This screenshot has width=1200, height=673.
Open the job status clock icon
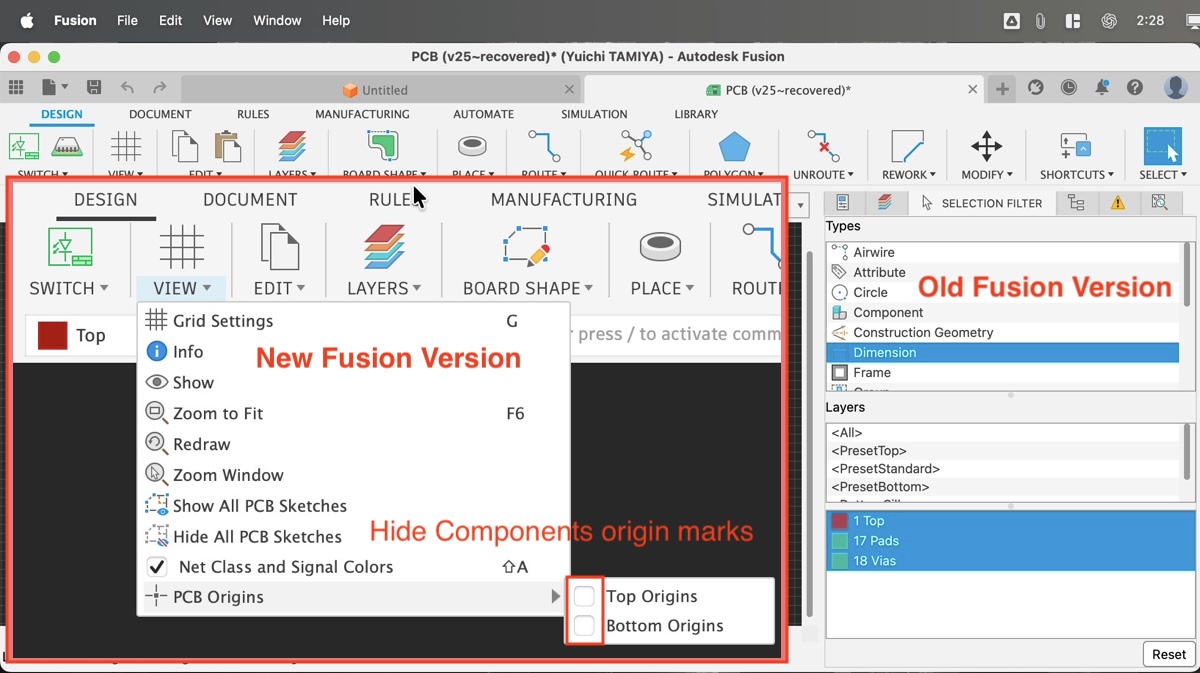pos(1069,88)
